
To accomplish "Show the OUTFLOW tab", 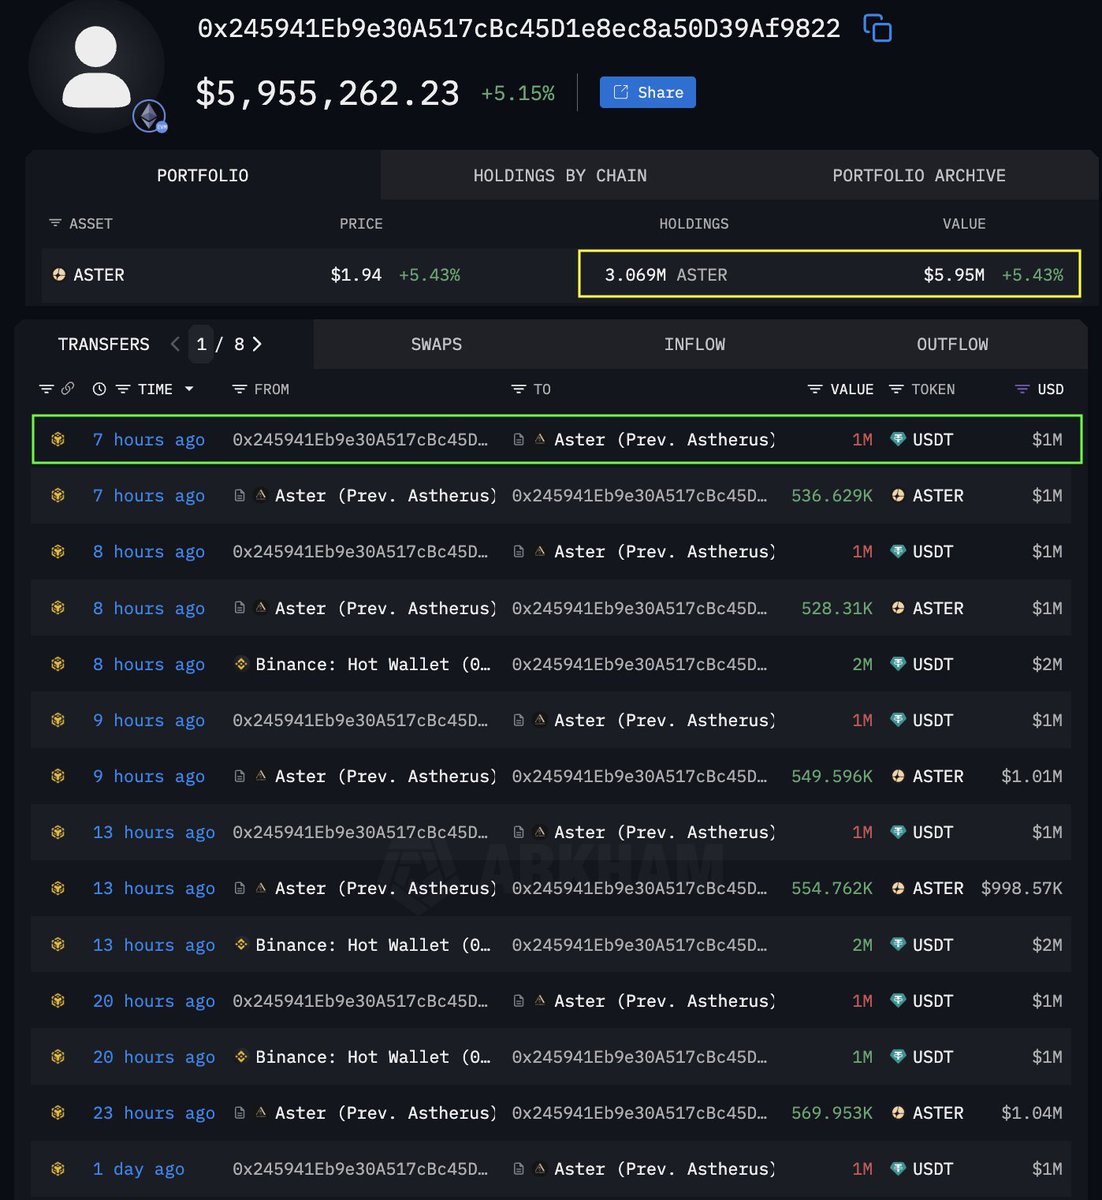I will (x=951, y=344).
